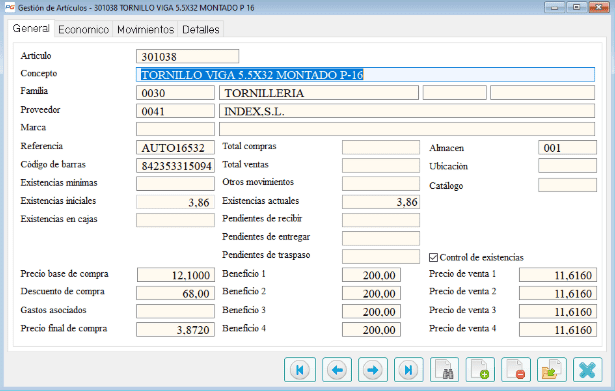Viewport: 615px width, 391px height.
Task: Click the Articulo field showing 301038
Action: pos(187,56)
